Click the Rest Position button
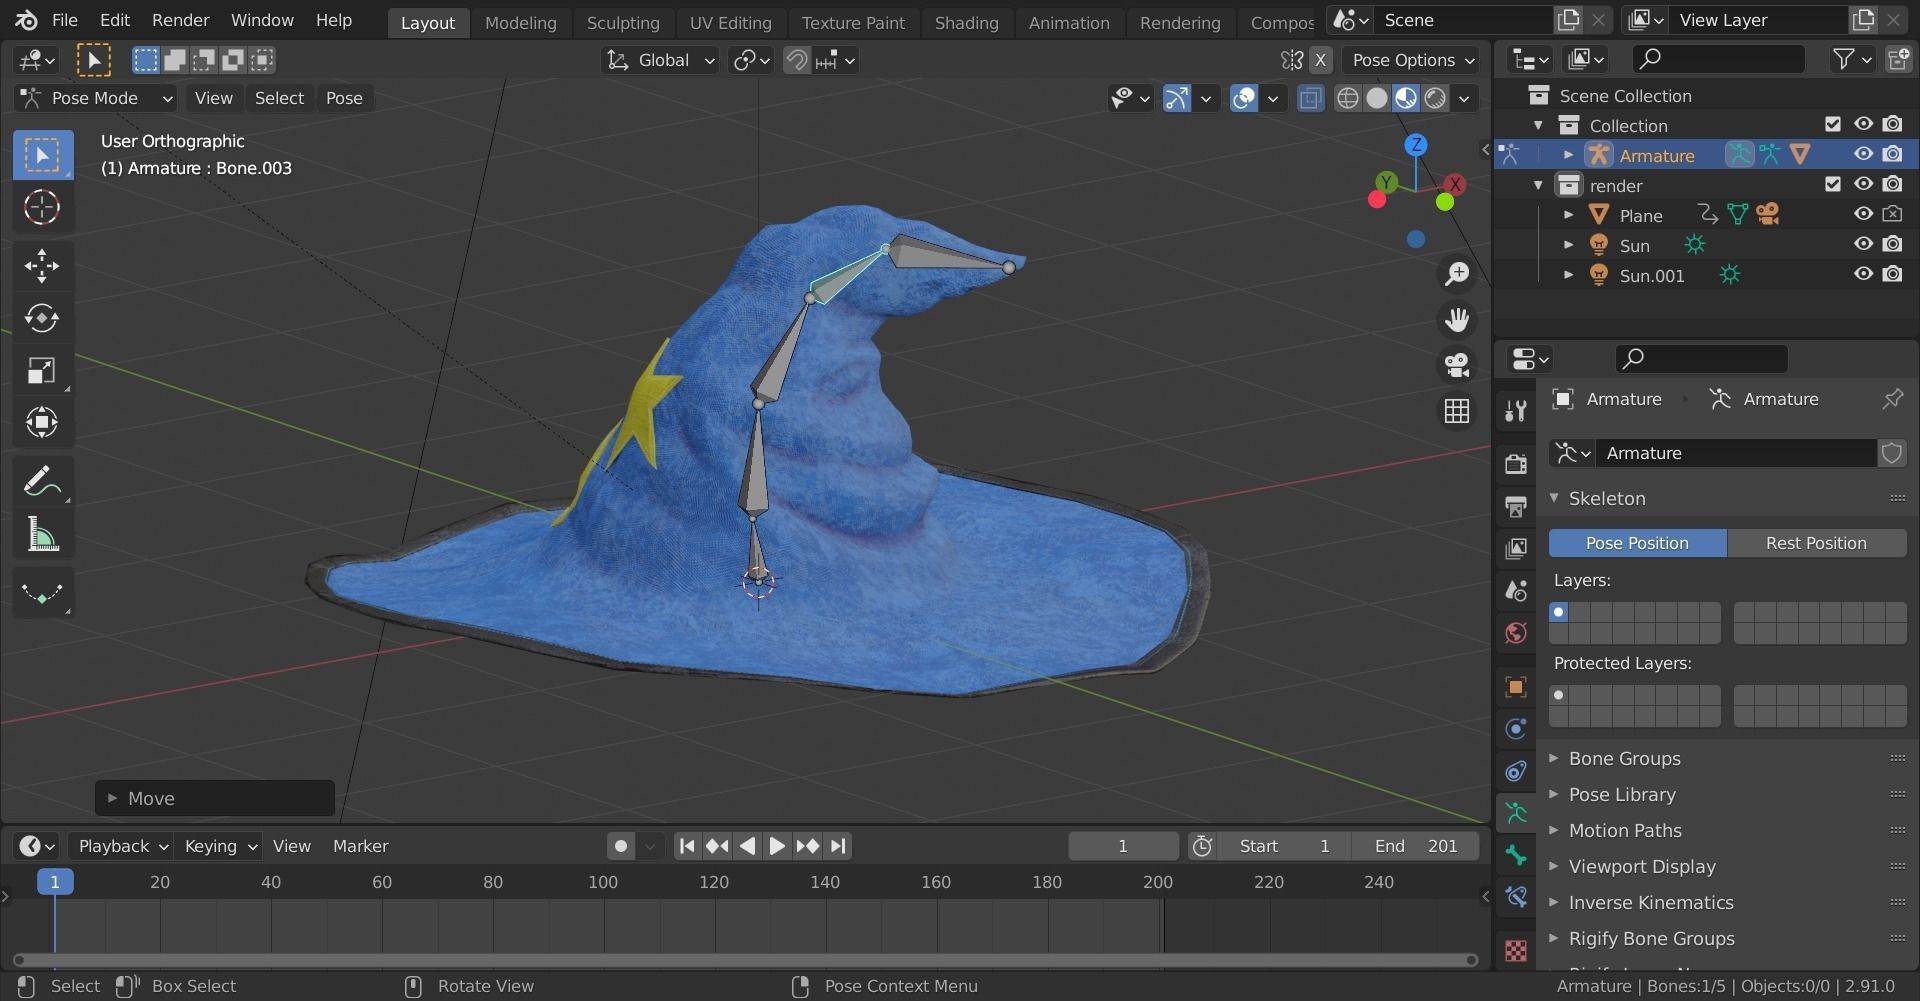This screenshot has height=1001, width=1920. 1816,543
